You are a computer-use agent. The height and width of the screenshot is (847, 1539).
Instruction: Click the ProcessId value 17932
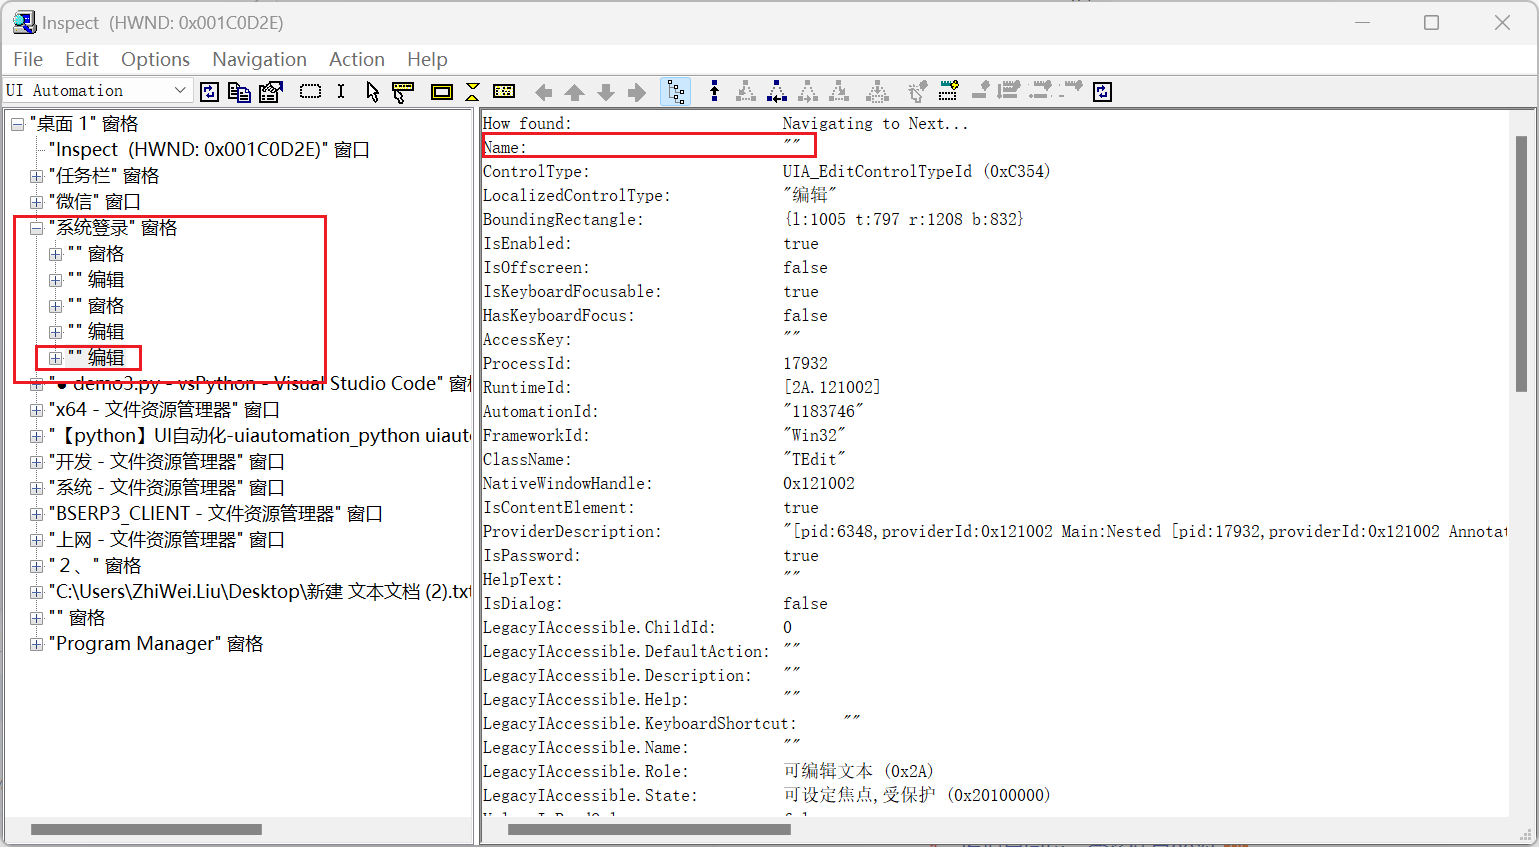[x=805, y=364]
